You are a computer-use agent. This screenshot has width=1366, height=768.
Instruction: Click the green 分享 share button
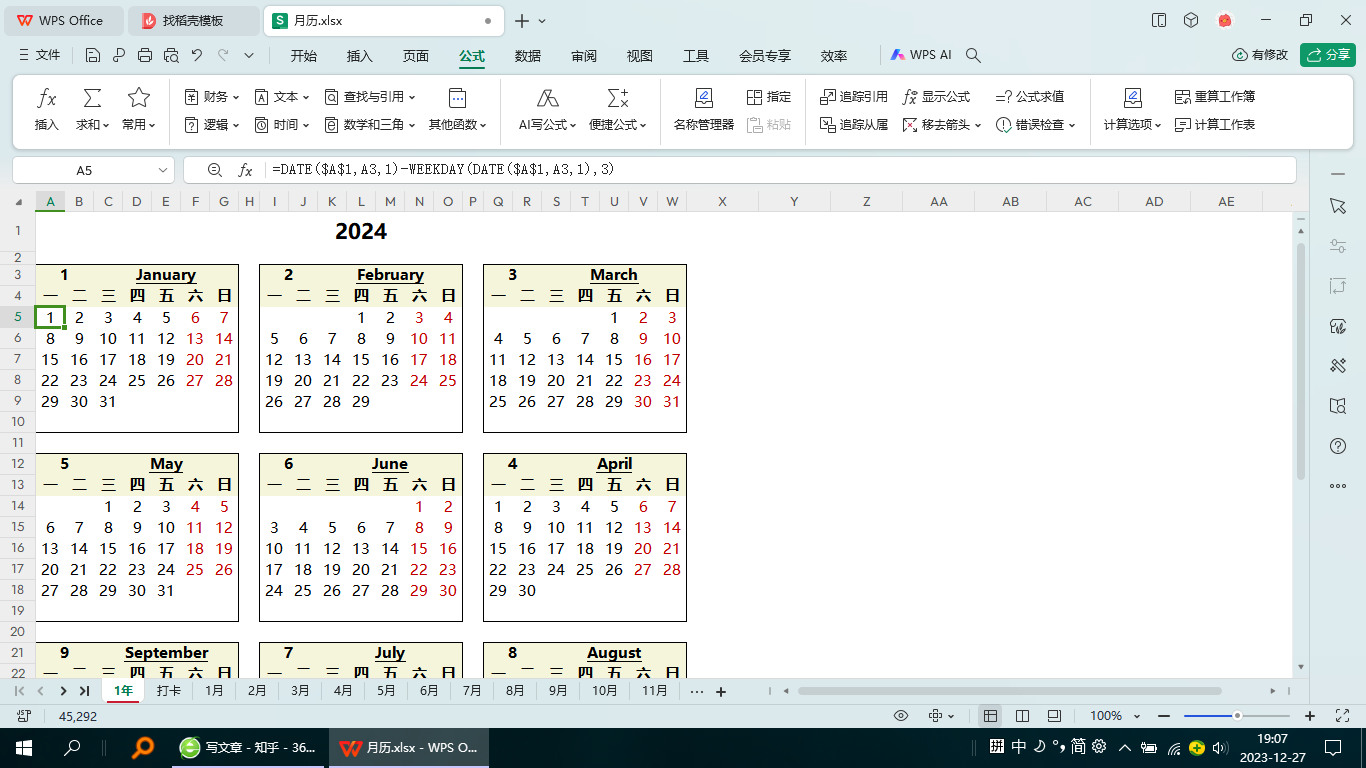click(1328, 55)
